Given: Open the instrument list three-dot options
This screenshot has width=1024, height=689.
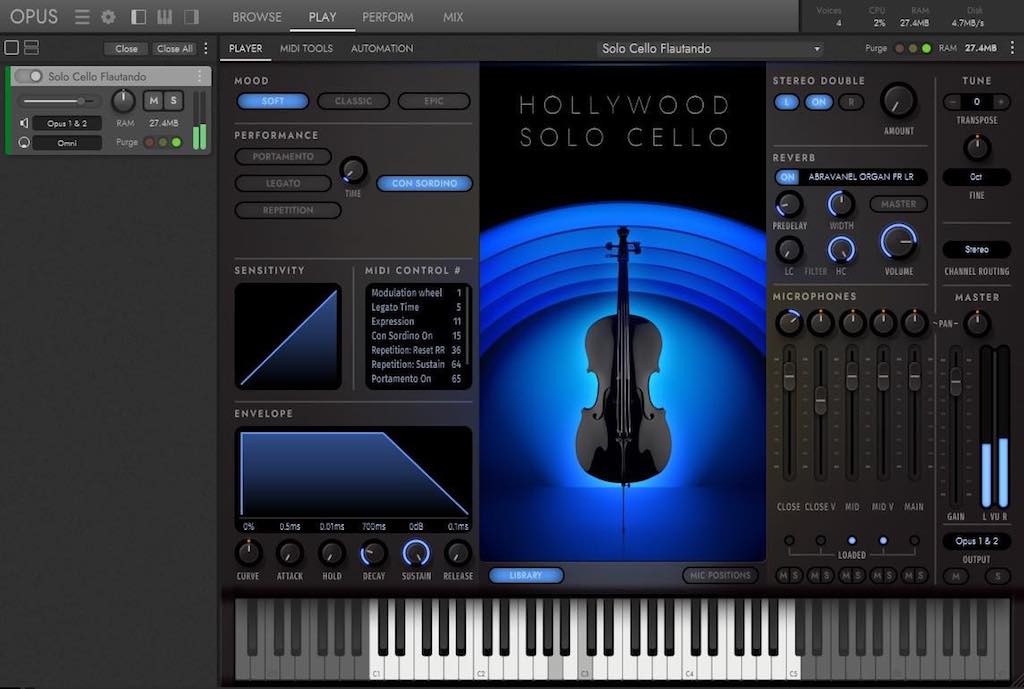Looking at the screenshot, I should [206, 48].
